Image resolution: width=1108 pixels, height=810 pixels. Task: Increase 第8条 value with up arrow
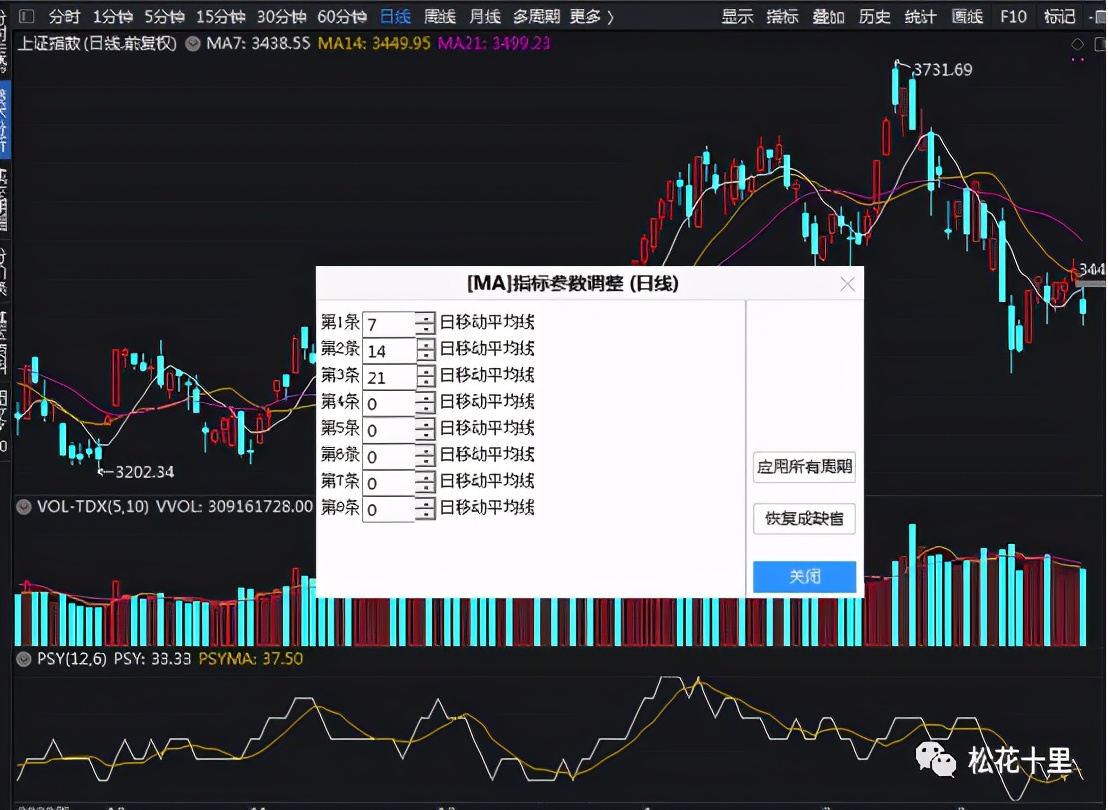point(425,504)
